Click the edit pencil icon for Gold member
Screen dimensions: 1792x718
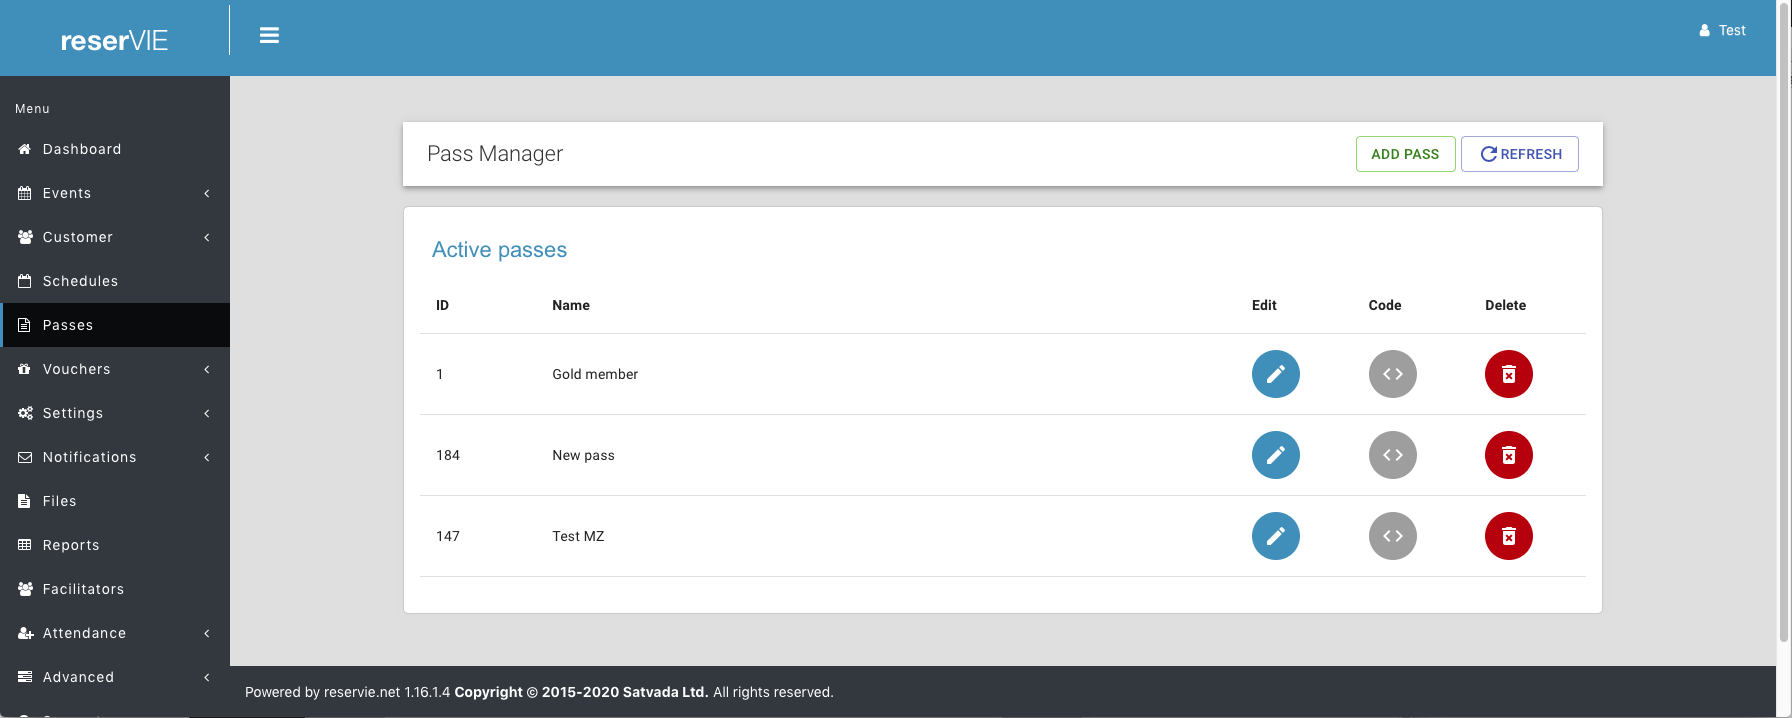[1275, 374]
